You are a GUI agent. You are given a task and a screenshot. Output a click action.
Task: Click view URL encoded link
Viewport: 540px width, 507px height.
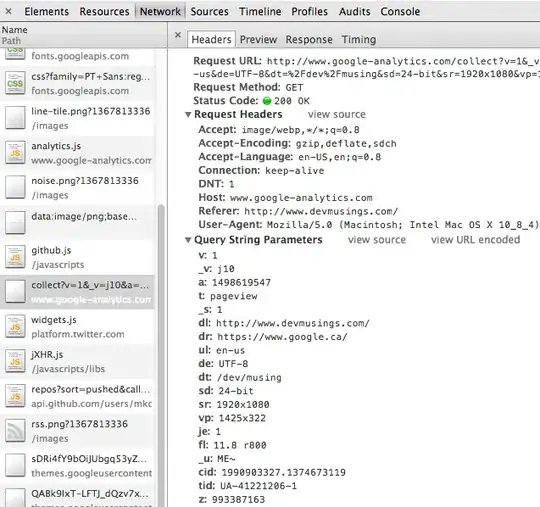coord(476,240)
